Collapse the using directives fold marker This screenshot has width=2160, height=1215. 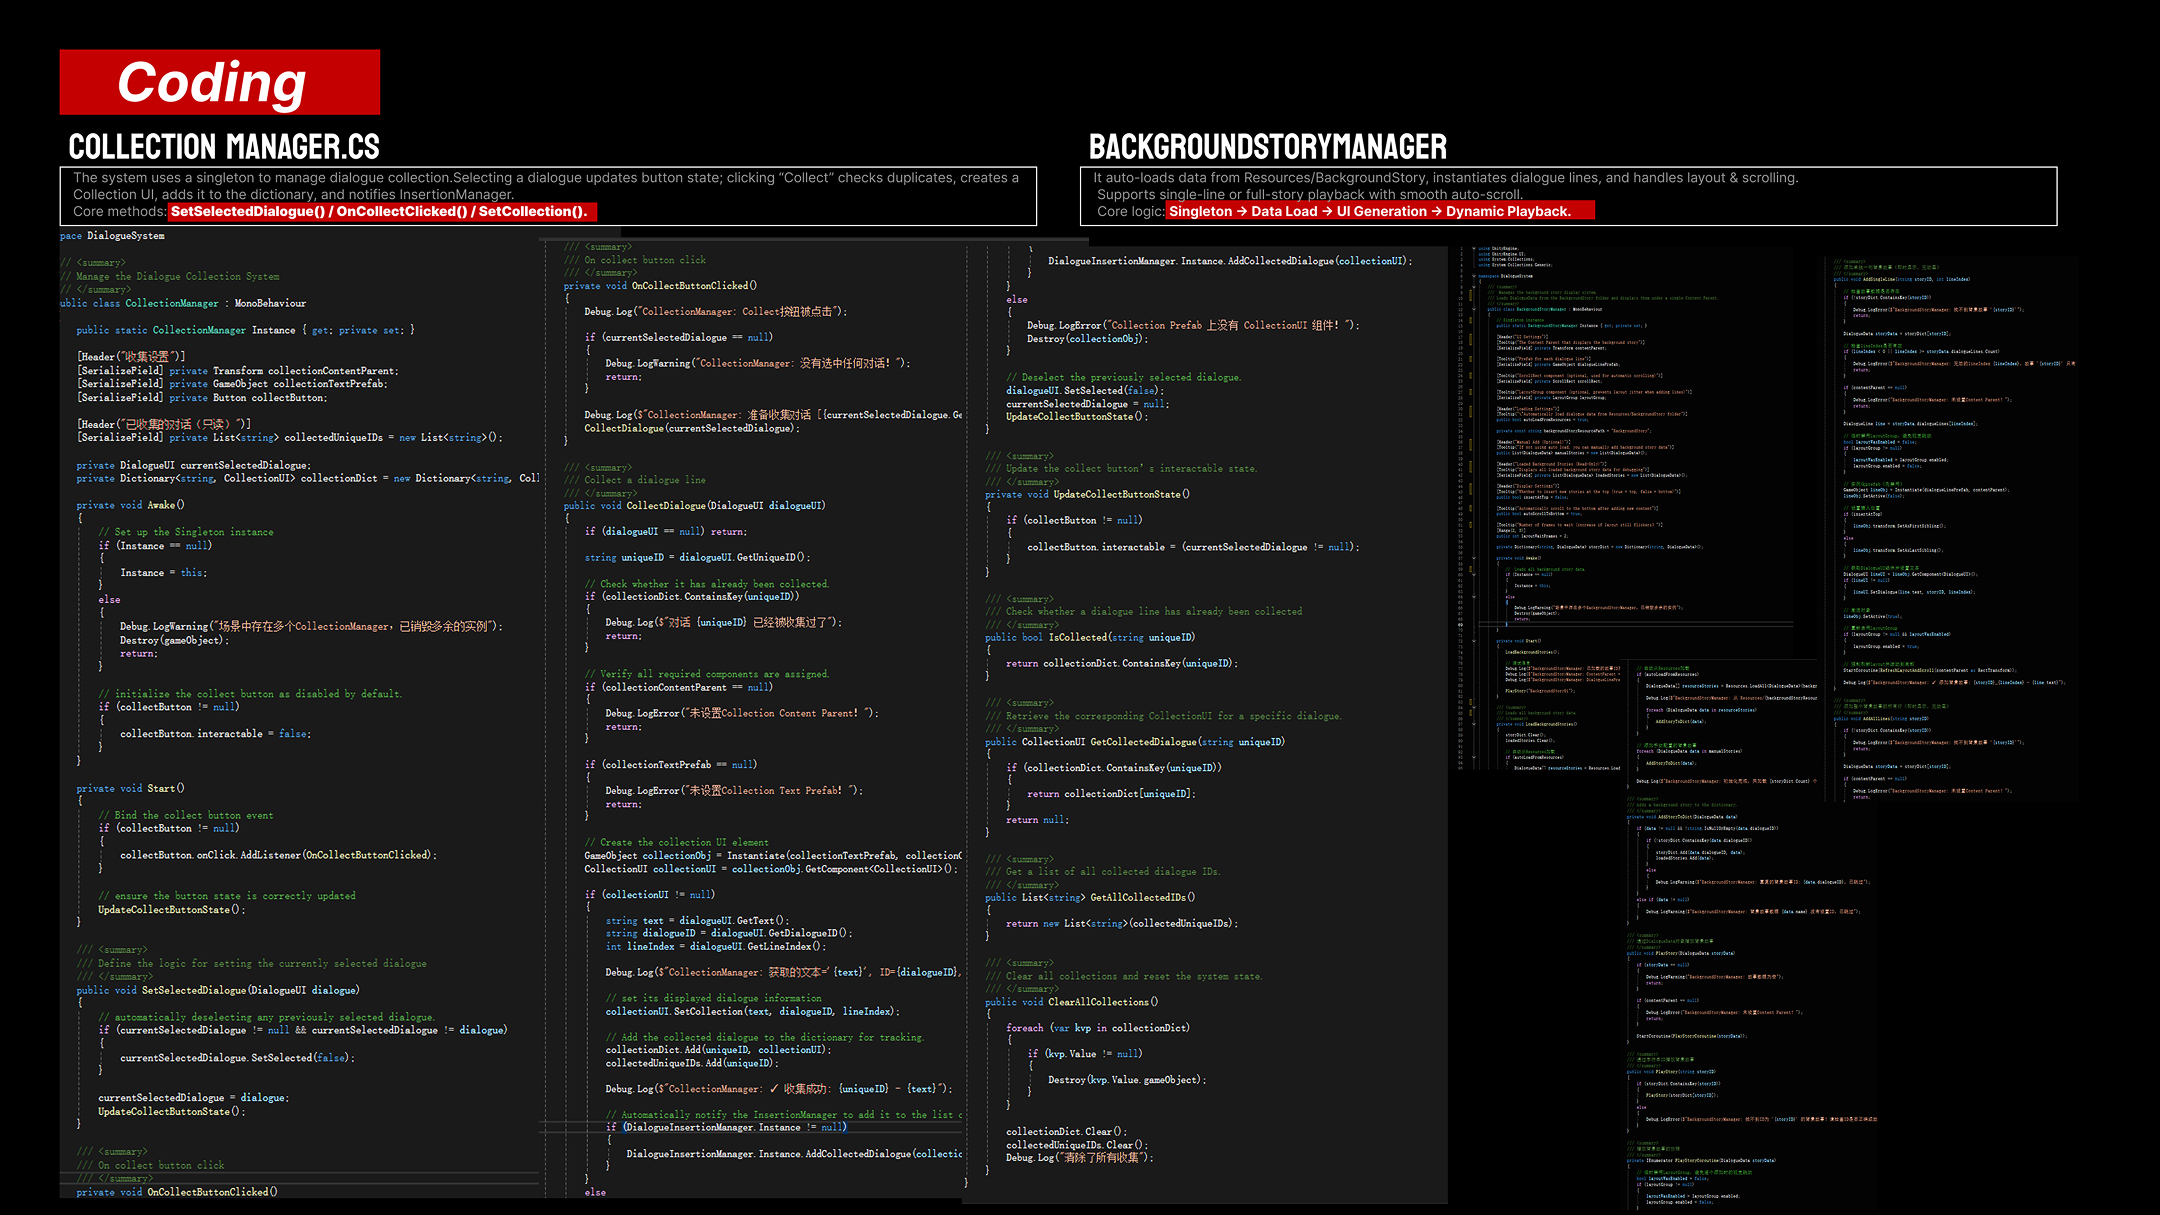[x=1474, y=248]
